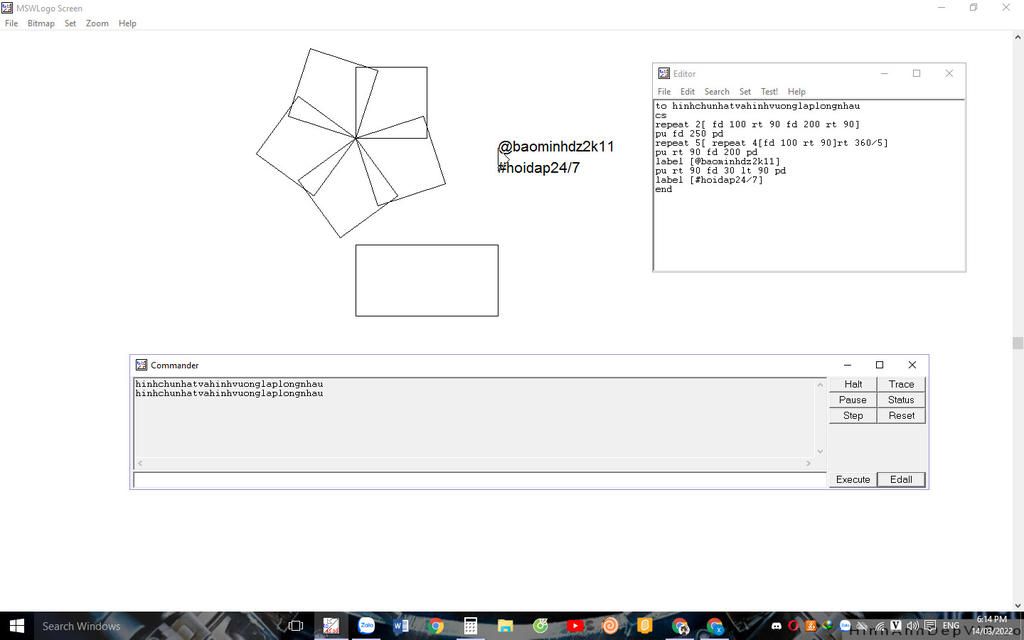The height and width of the screenshot is (640, 1024).
Task: Minimize the Editor window
Action: pos(884,73)
